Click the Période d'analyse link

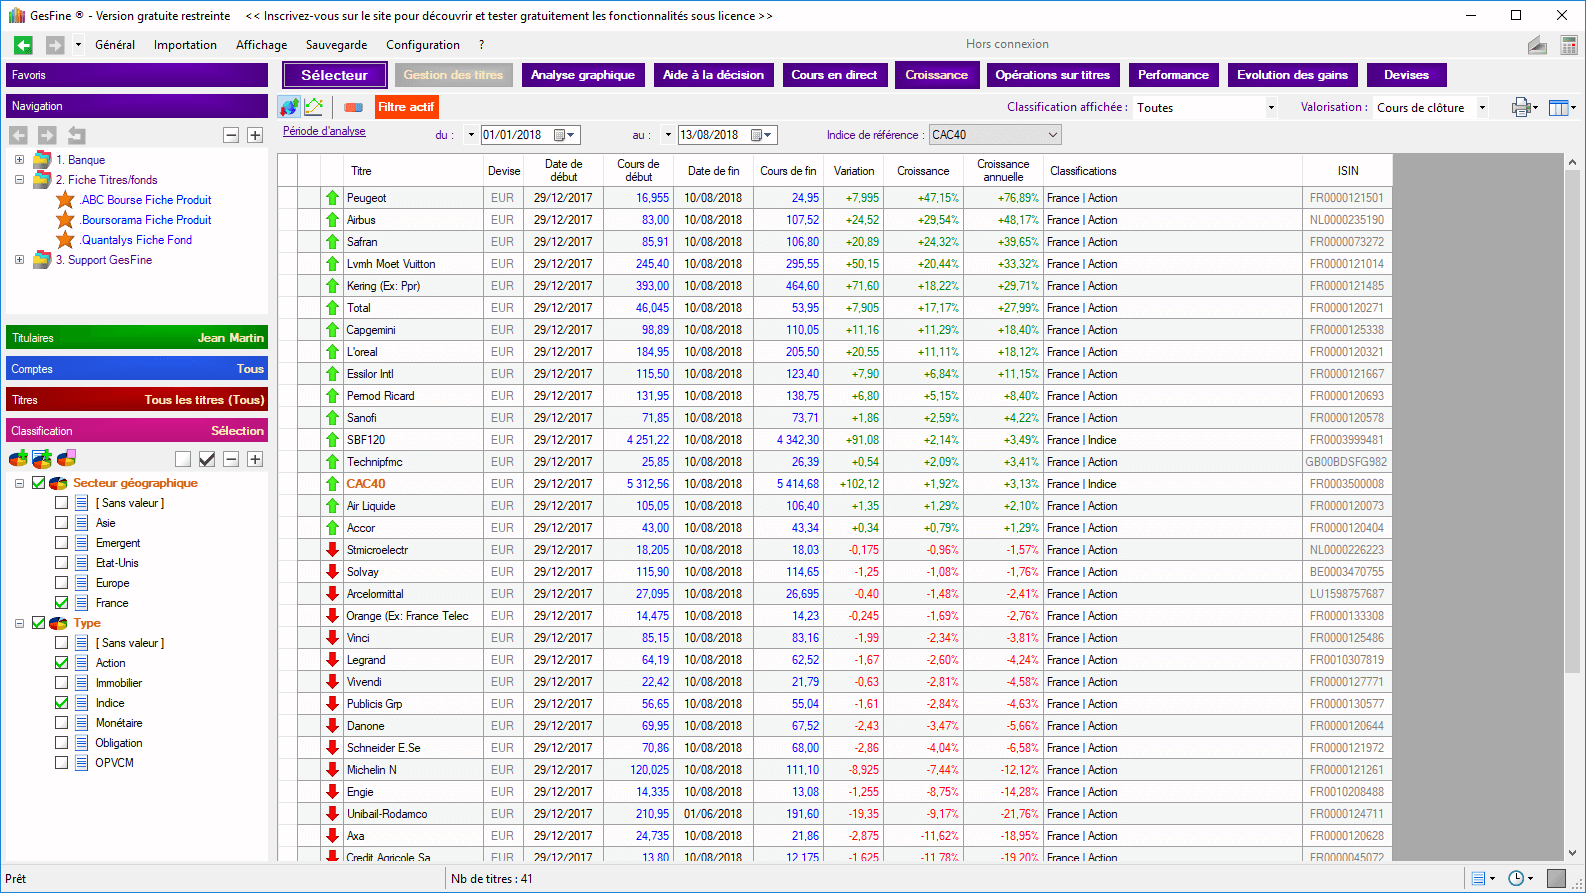pos(324,131)
